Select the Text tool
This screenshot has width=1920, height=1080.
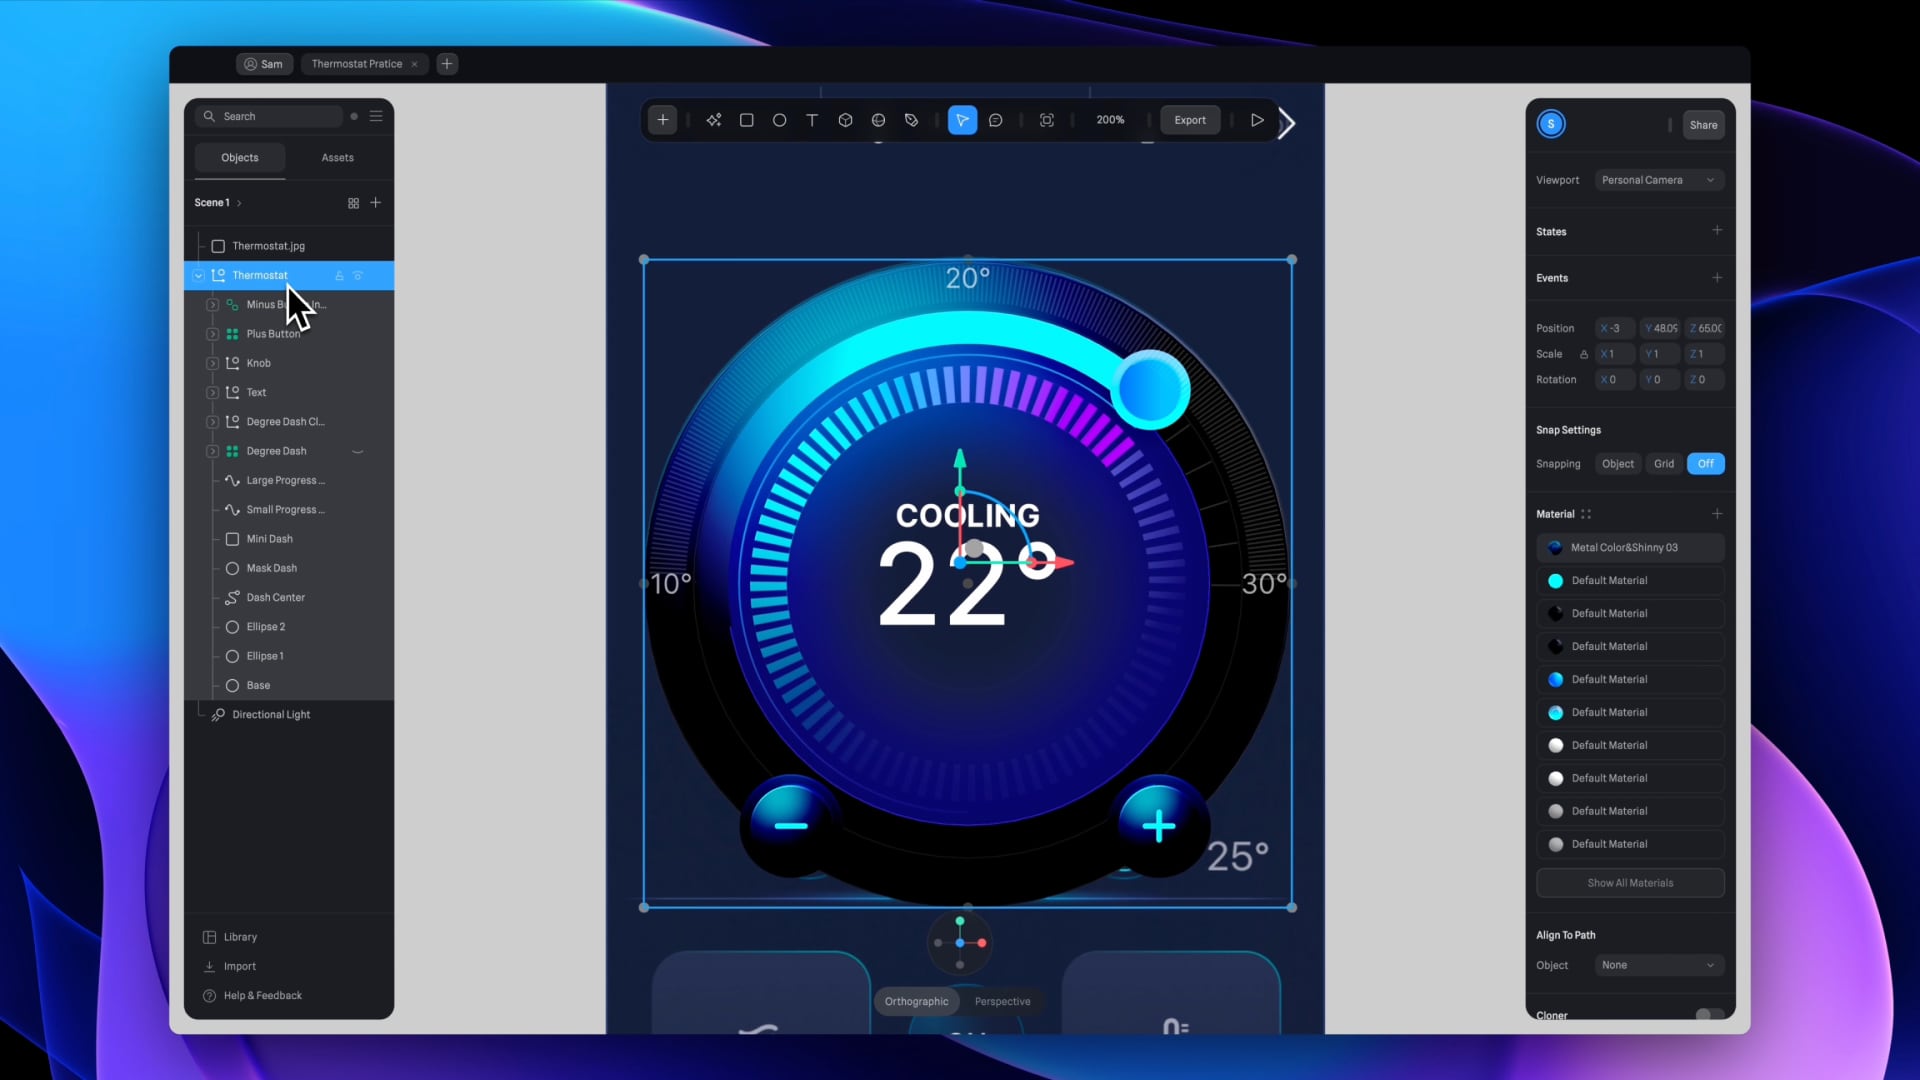[x=812, y=120]
